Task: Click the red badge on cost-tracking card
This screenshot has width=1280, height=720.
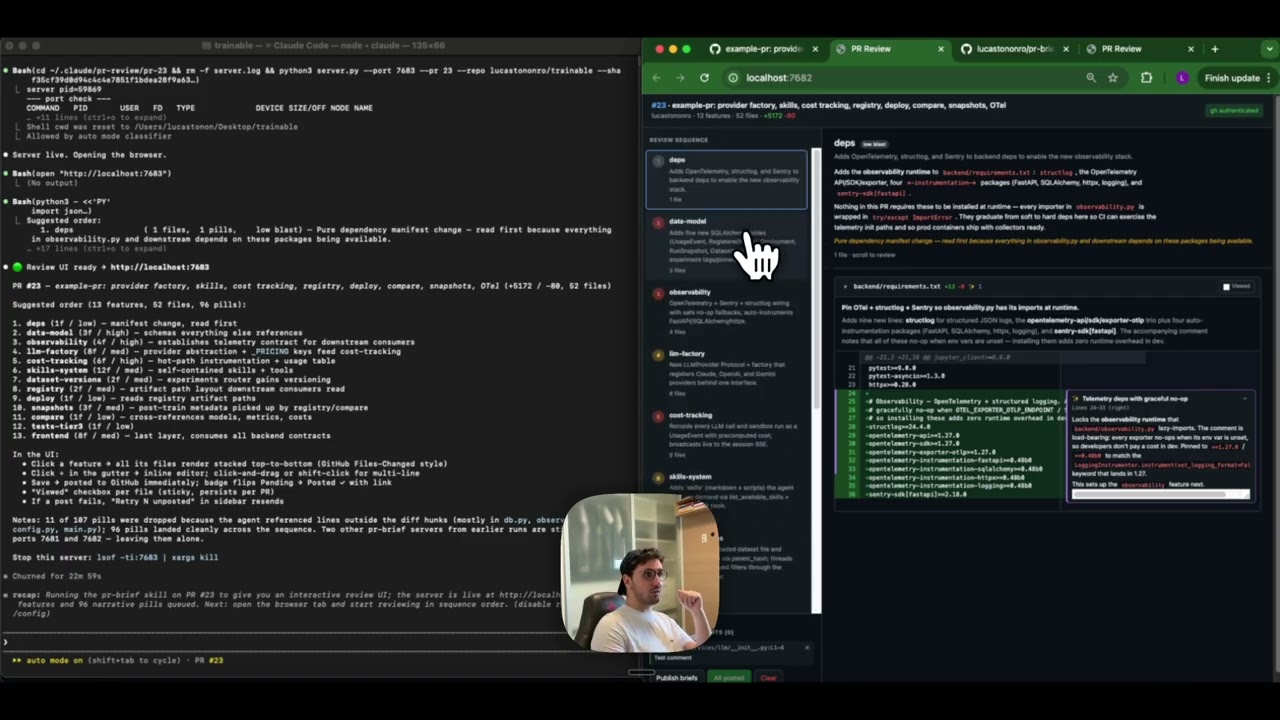Action: point(658,416)
